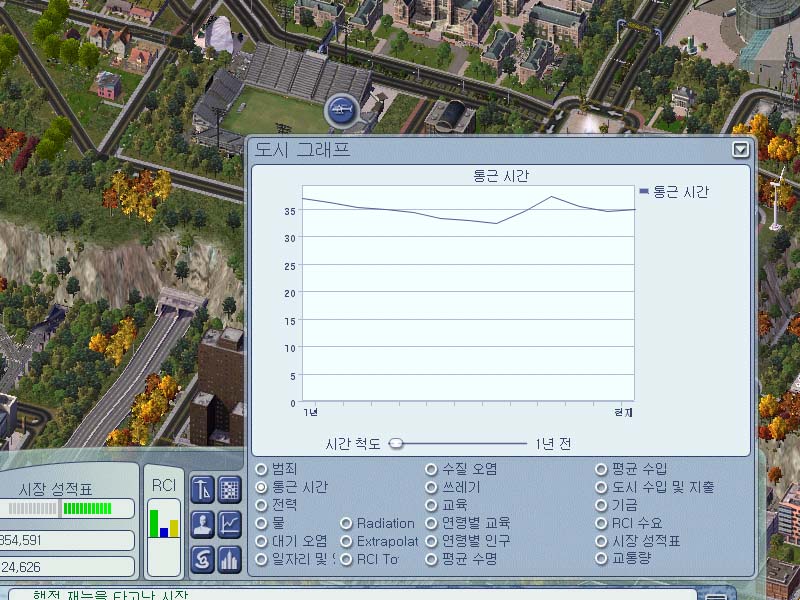Click the 도시 그래프 panel title
The height and width of the screenshot is (600, 800).
pos(302,149)
